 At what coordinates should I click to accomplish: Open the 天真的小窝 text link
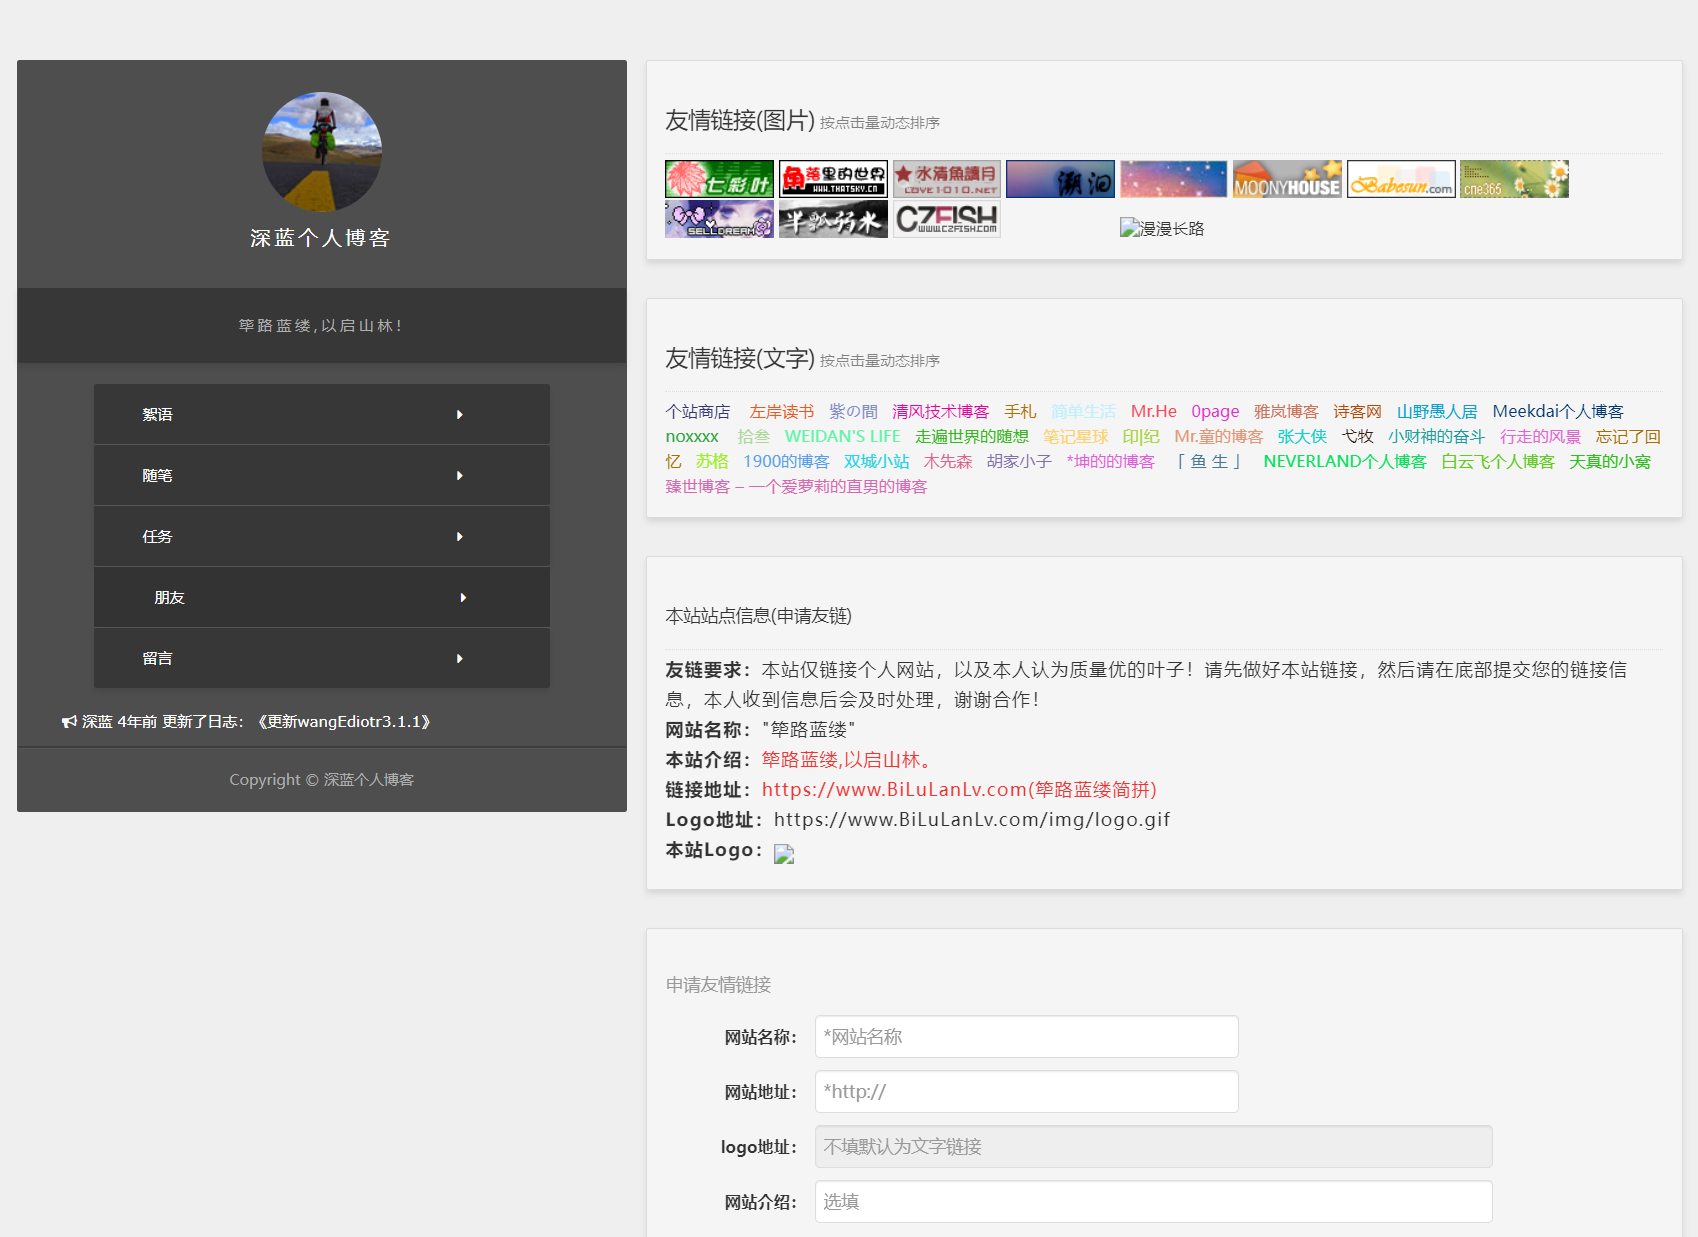[1610, 461]
